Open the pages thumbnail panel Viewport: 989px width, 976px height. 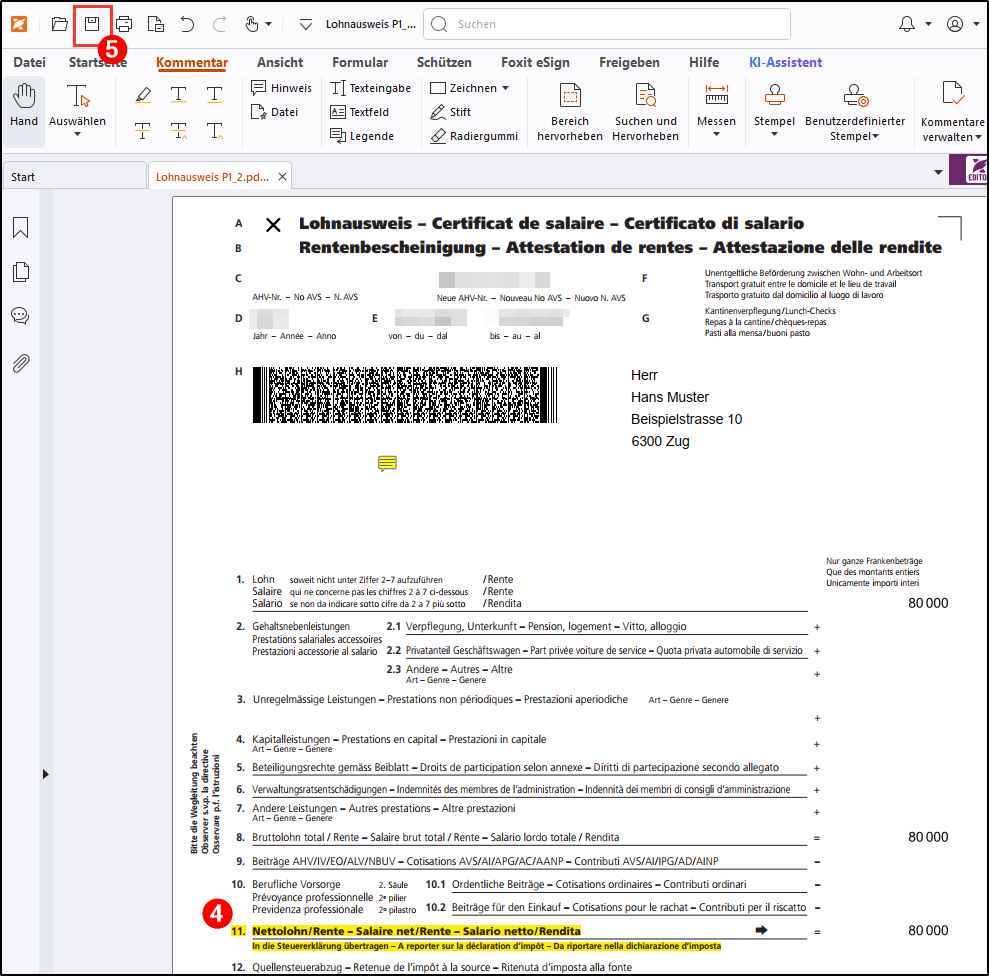click(20, 272)
